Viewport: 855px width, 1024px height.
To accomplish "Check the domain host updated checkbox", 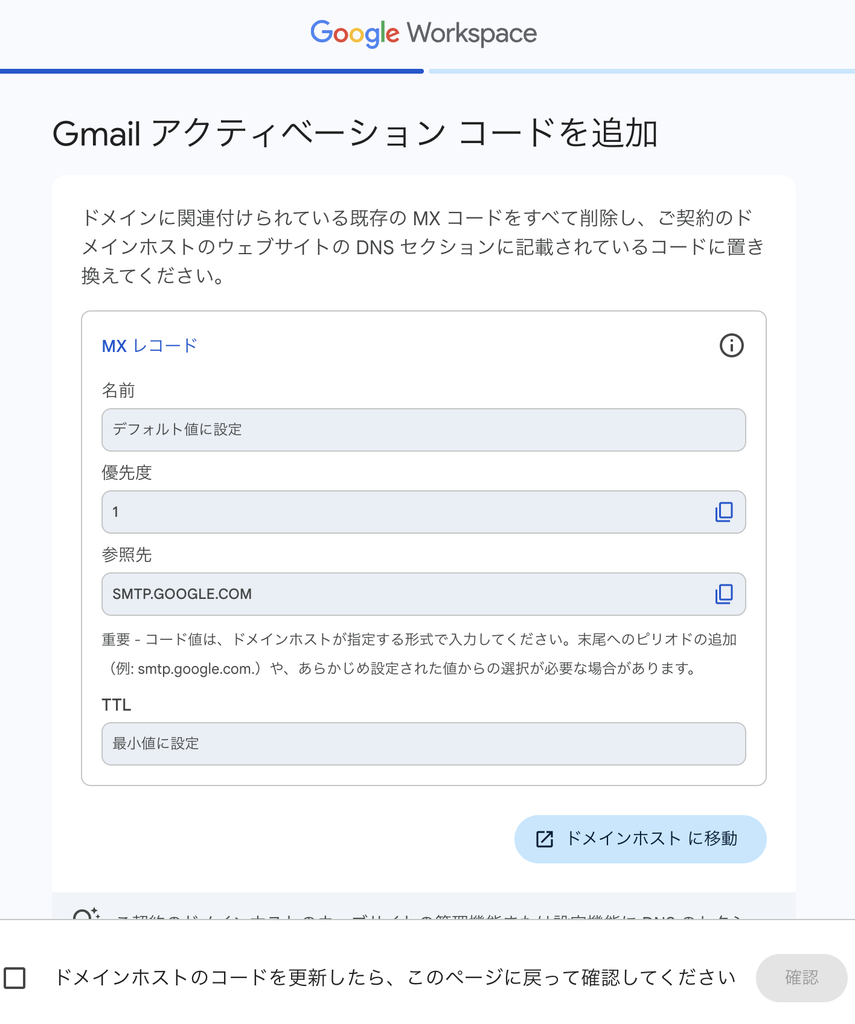I will (14, 978).
